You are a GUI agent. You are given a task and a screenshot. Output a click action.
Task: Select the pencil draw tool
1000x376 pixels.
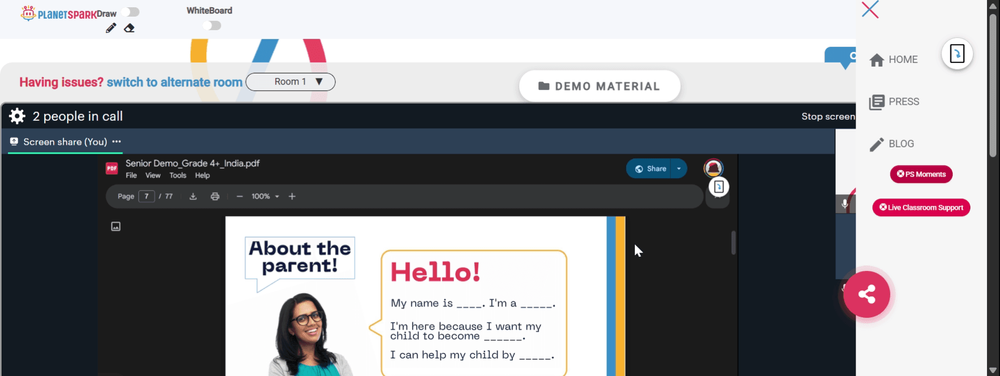tap(111, 28)
